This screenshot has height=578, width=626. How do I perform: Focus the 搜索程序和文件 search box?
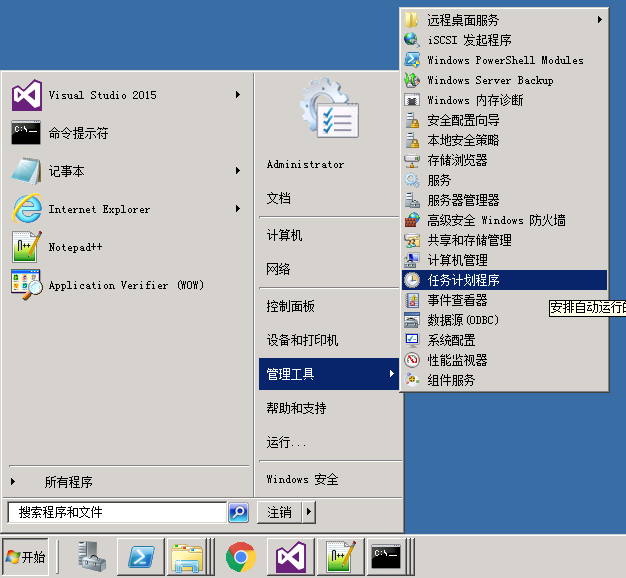pos(117,512)
